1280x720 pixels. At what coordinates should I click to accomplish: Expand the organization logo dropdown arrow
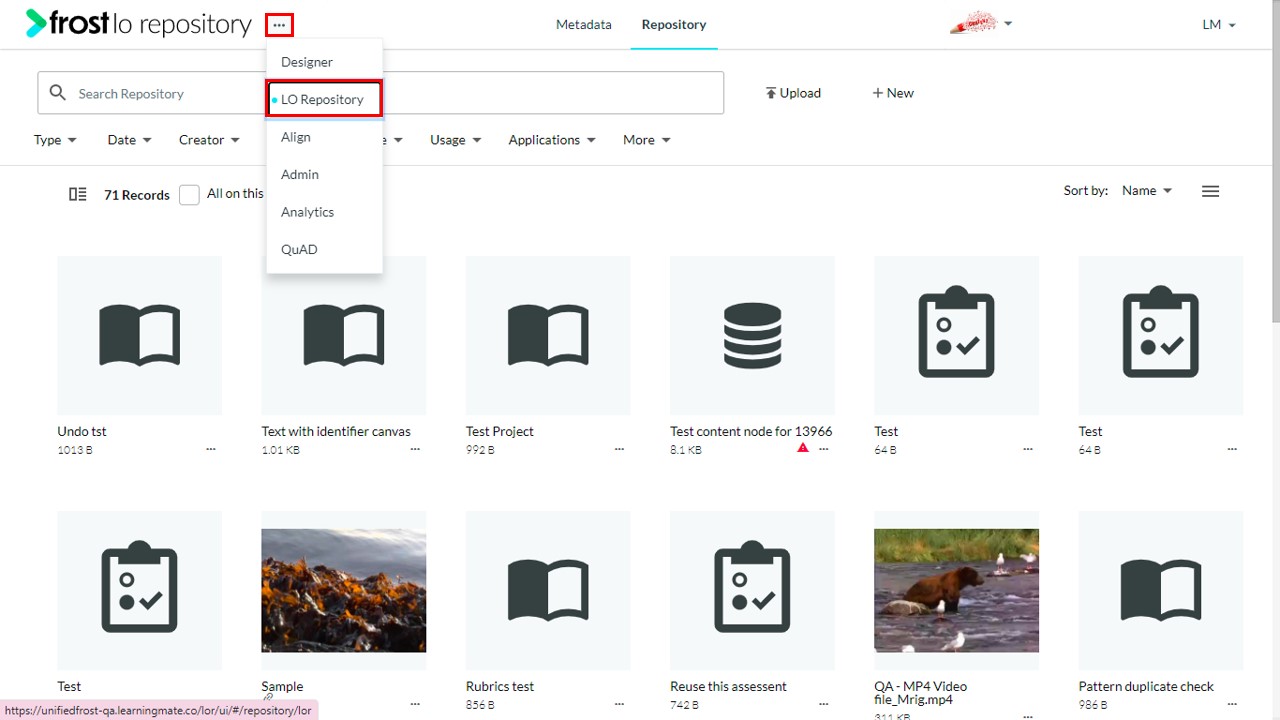1008,23
